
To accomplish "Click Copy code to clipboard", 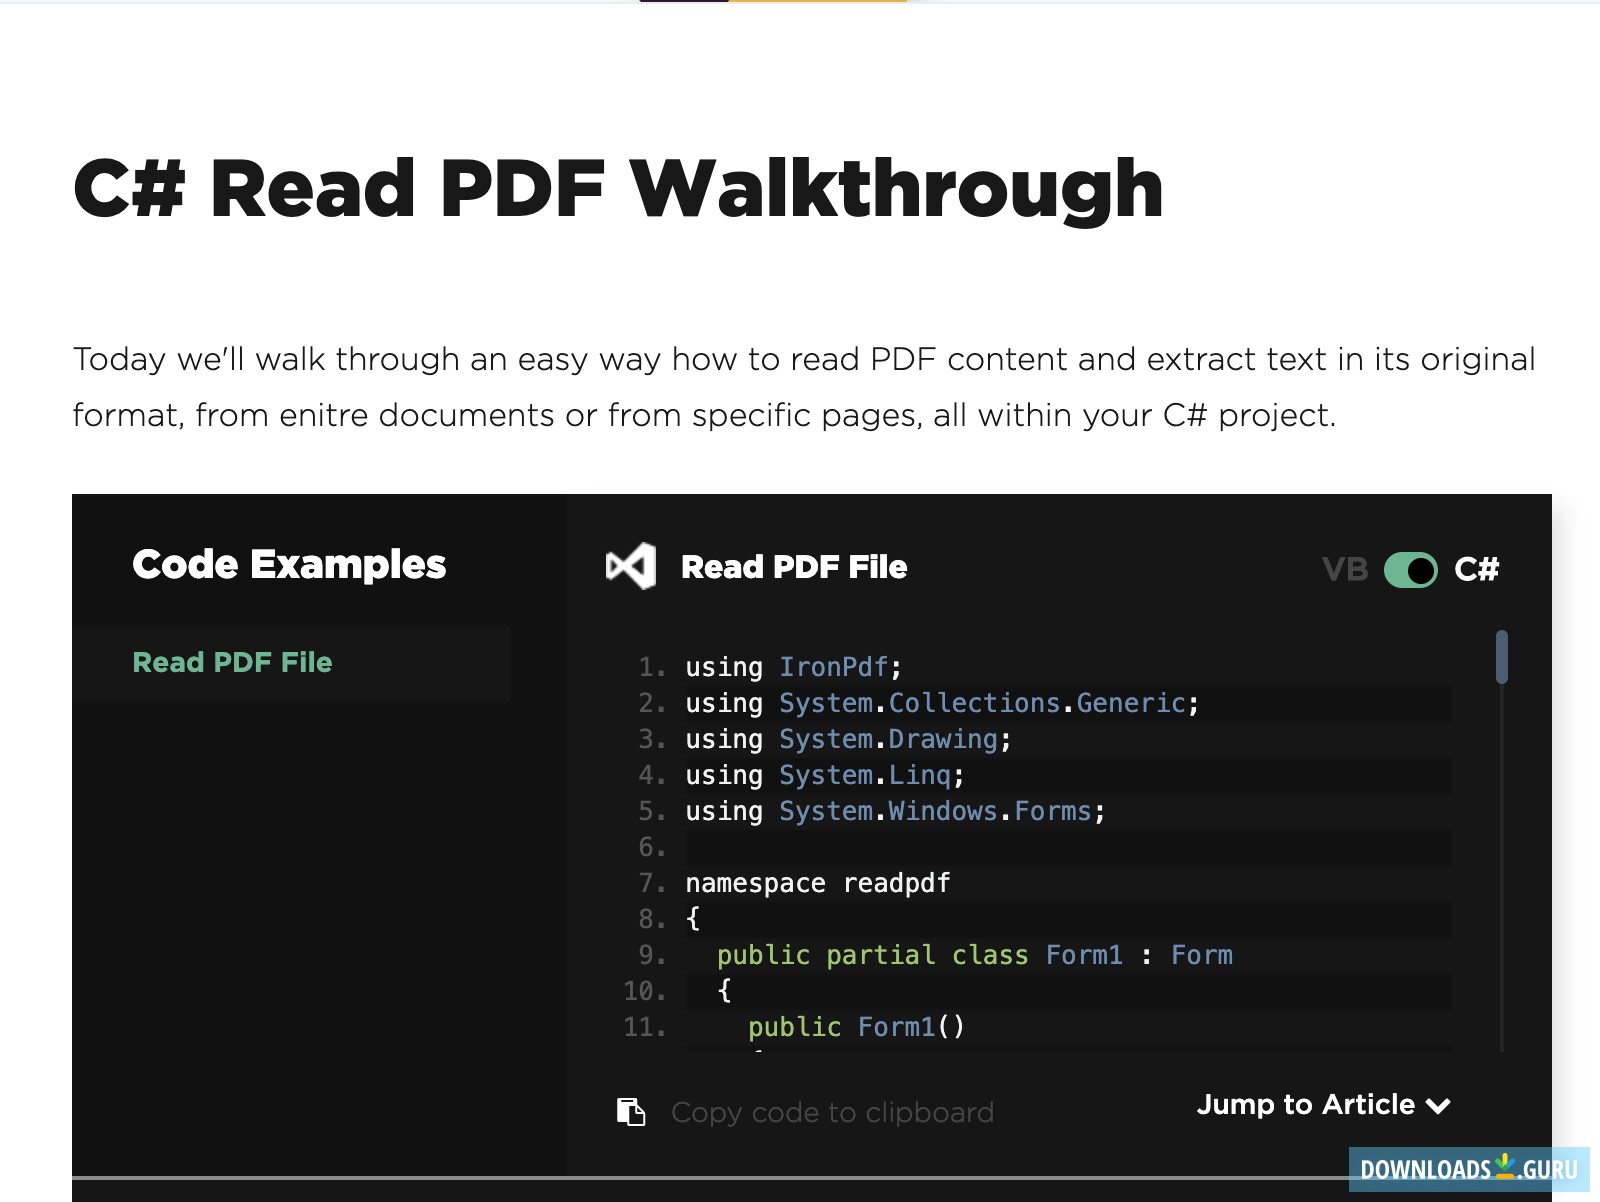I will pyautogui.click(x=833, y=1112).
